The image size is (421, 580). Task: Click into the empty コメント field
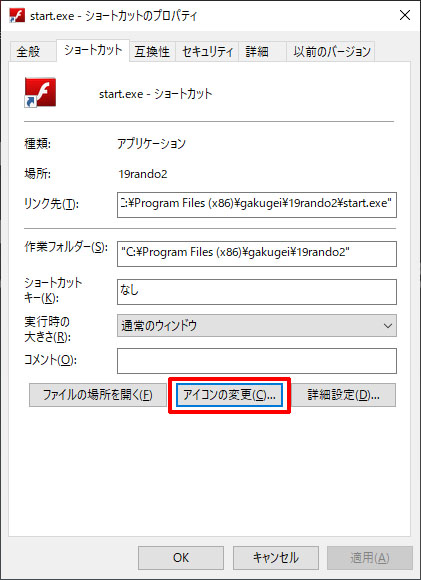[x=257, y=361]
